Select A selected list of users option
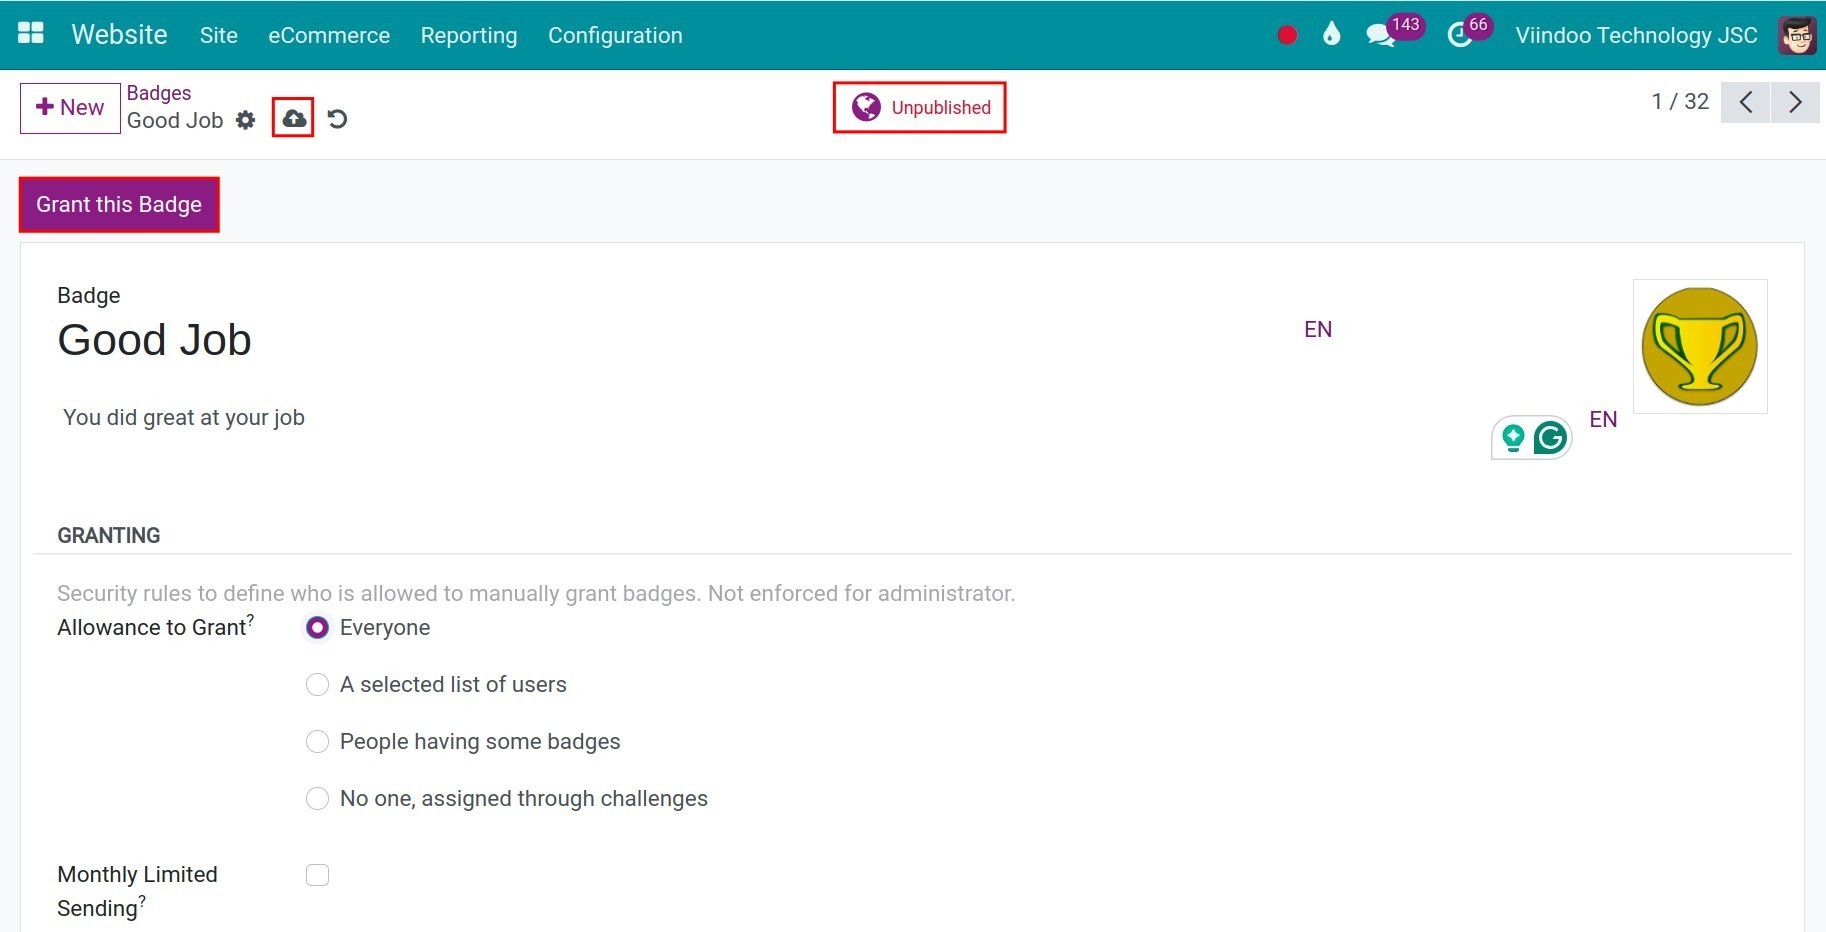Viewport: 1826px width, 932px height. click(317, 684)
